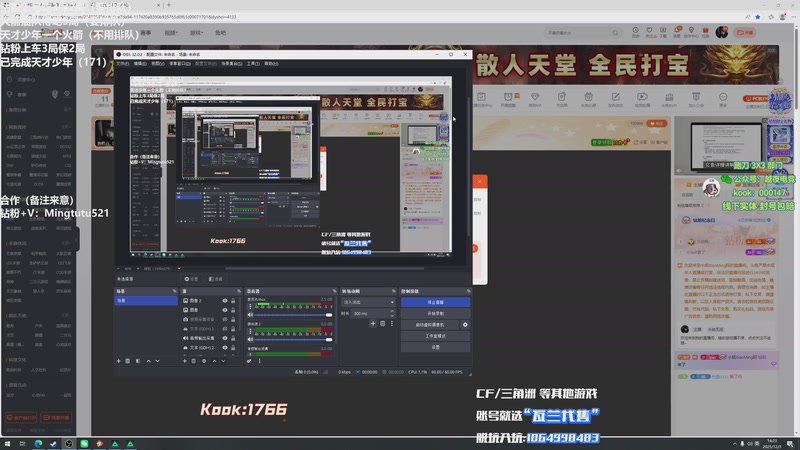Delete selected source with trash icon
The image size is (800, 450).
[x=193, y=361]
